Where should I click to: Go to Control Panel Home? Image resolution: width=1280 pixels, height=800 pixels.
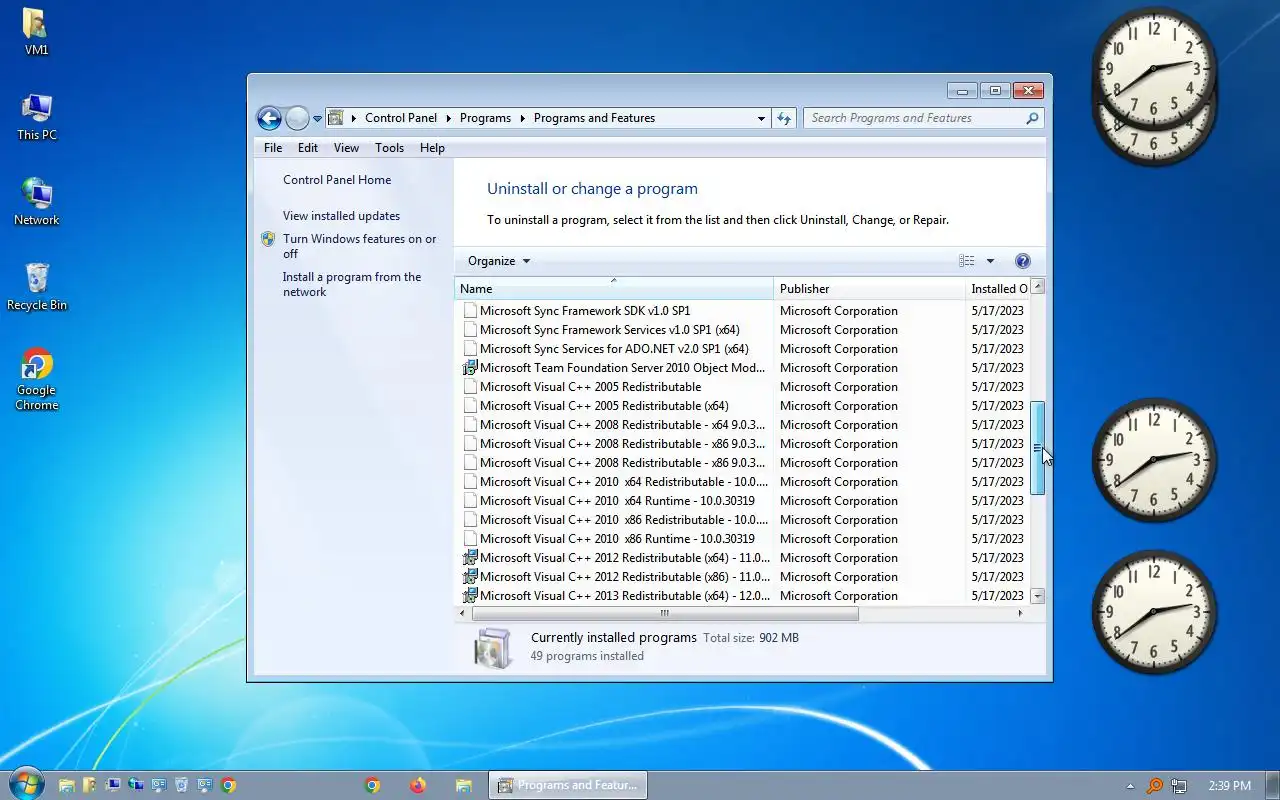[x=337, y=180]
